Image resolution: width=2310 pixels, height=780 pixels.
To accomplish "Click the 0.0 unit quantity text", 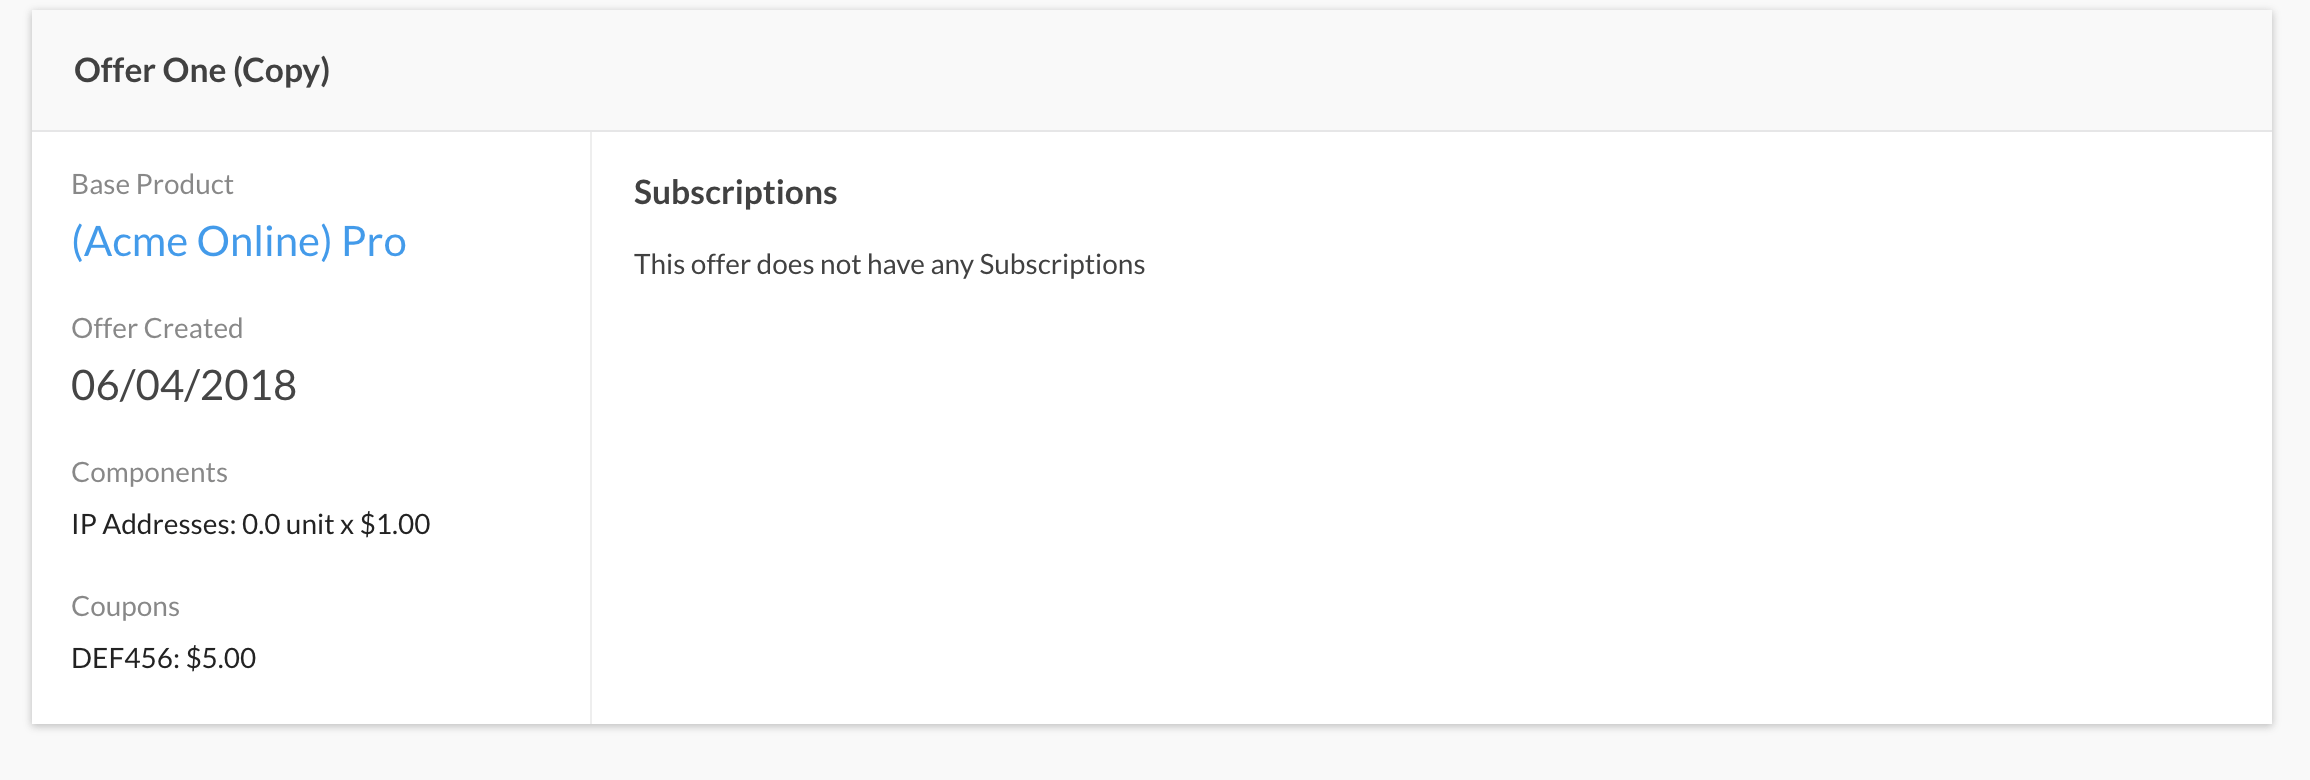I will click(288, 525).
